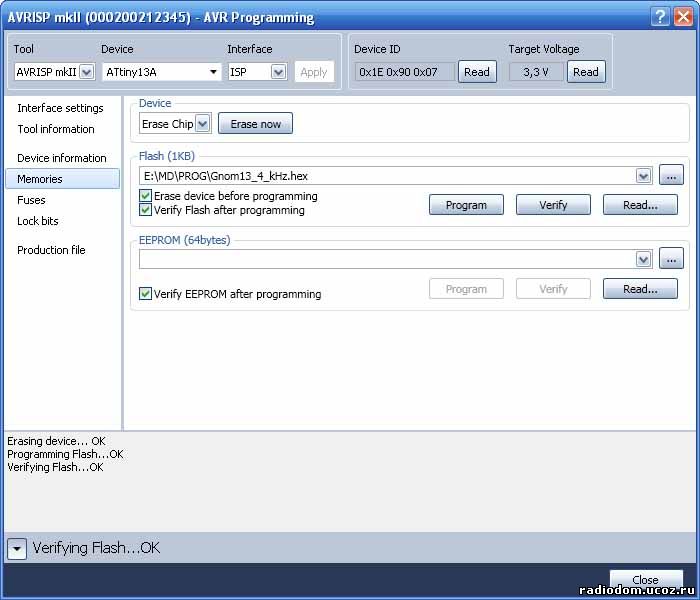This screenshot has height=600, width=700.
Task: Click the 3,3 V voltage field
Action: [x=536, y=72]
